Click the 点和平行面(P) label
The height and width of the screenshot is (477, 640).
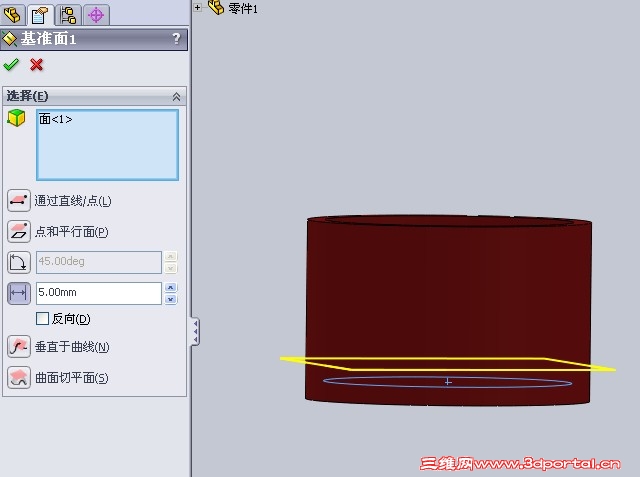pyautogui.click(x=72, y=232)
